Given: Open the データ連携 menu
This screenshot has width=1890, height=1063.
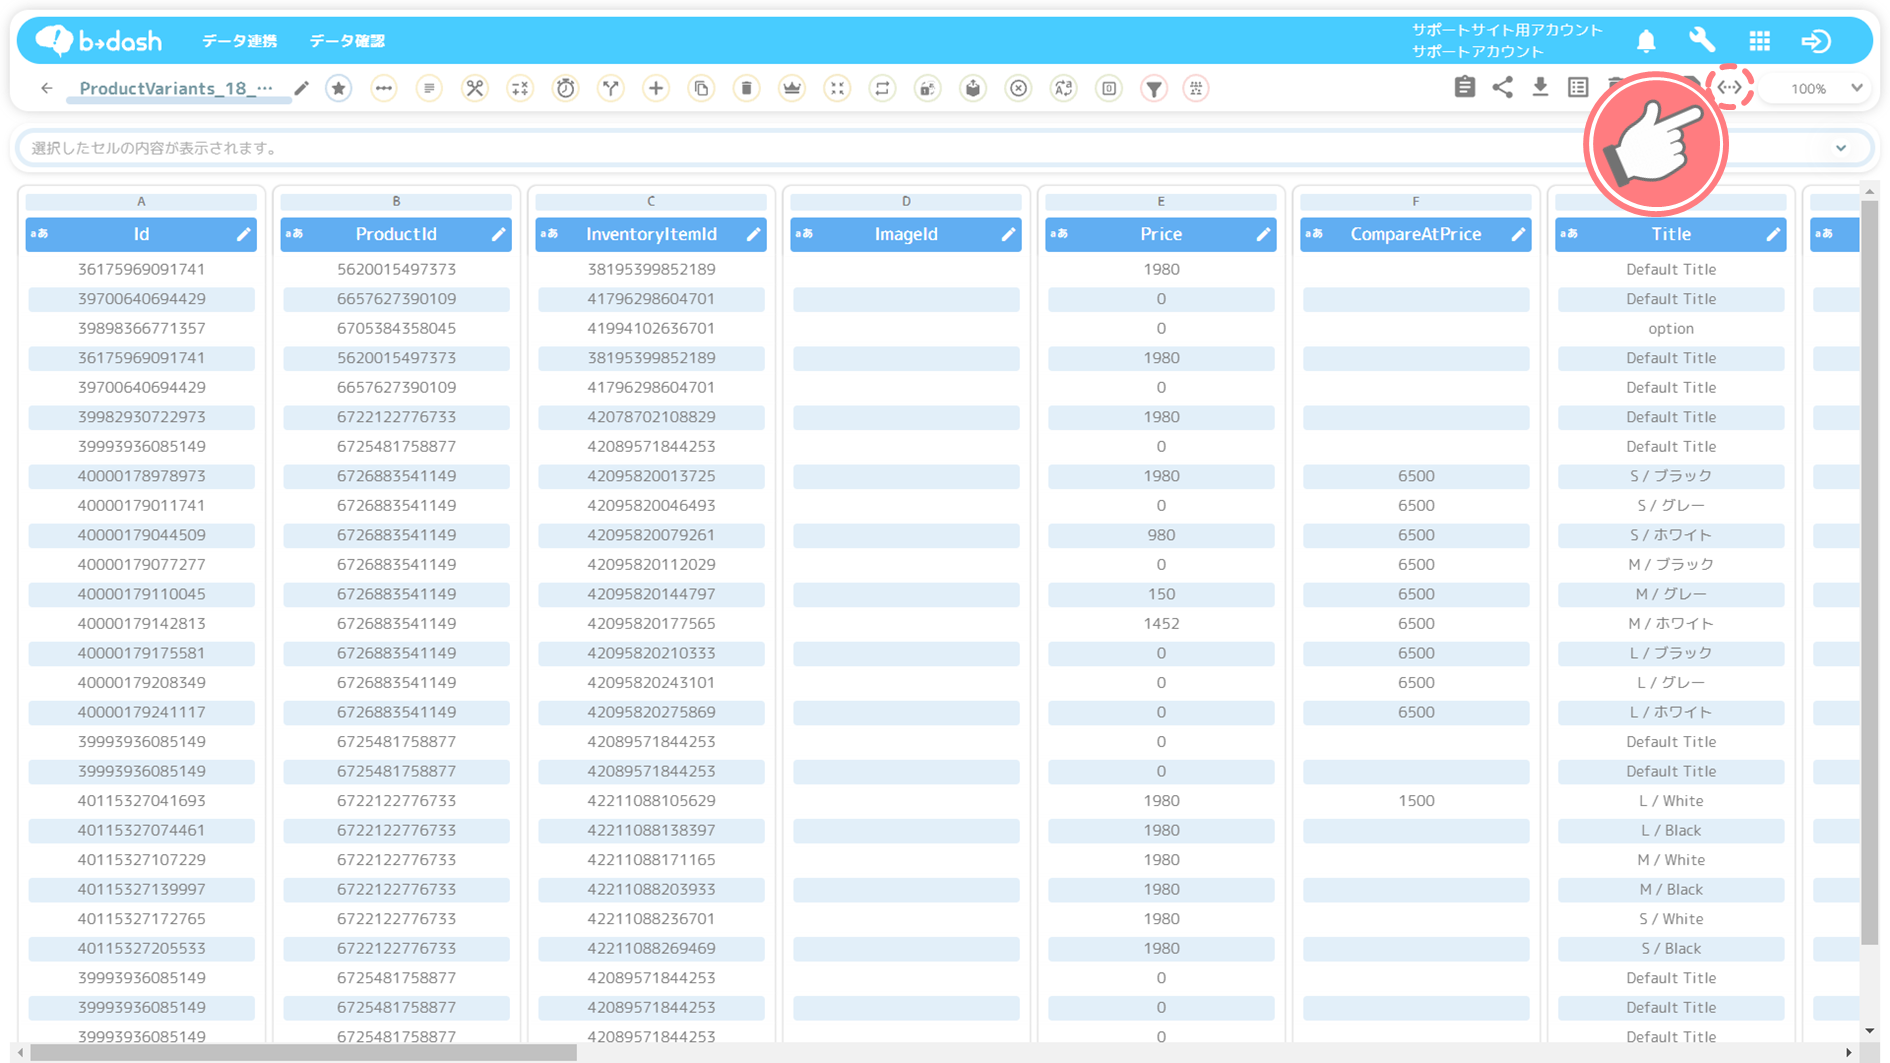Looking at the screenshot, I should [x=240, y=41].
